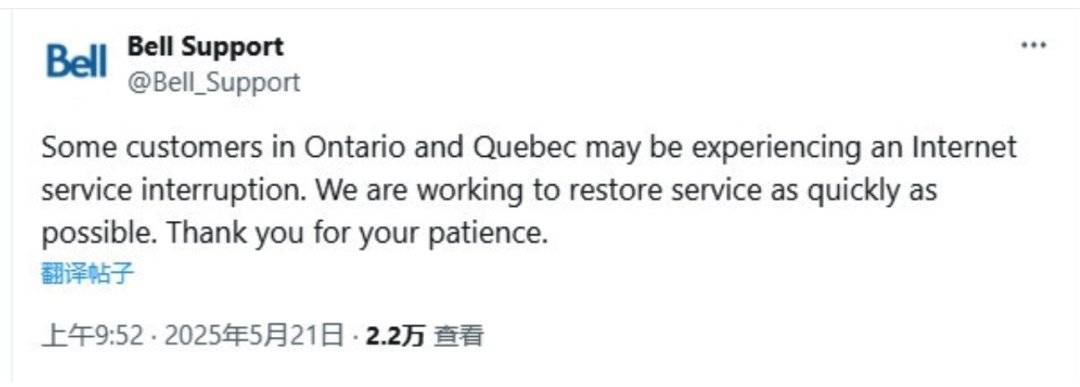Translate the post using 翻译帖子
The height and width of the screenshot is (387, 1080).
[x=87, y=273]
